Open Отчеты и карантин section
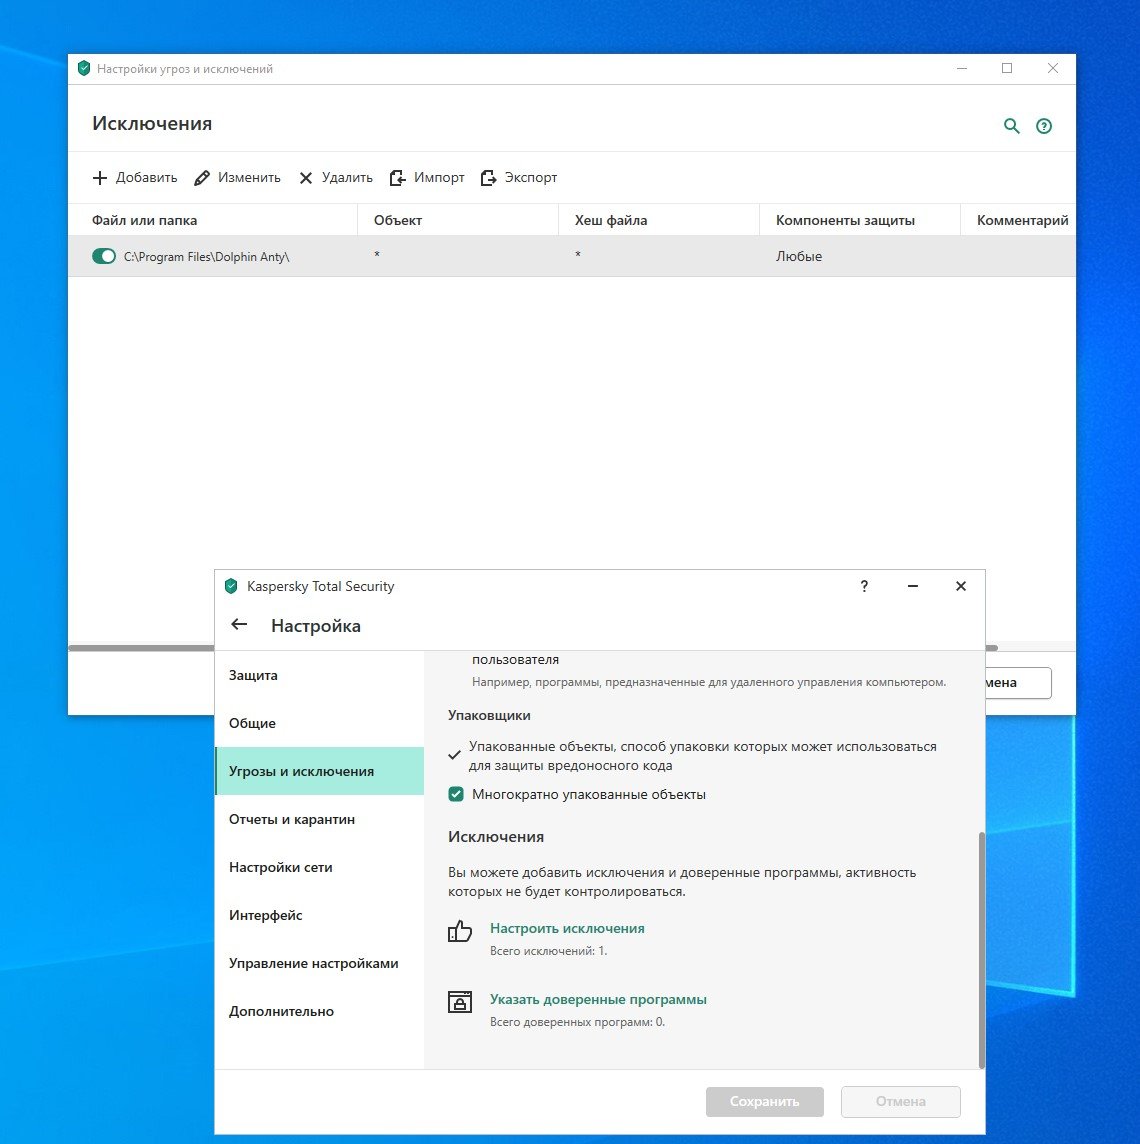The image size is (1140, 1144). [319, 819]
